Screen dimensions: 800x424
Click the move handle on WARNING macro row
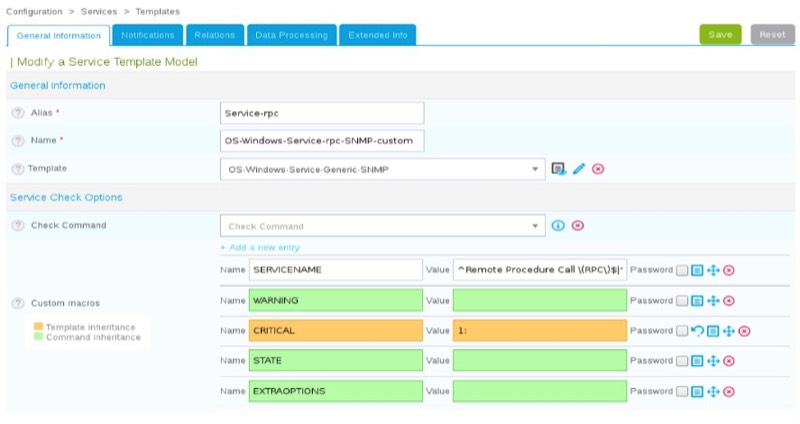pyautogui.click(x=713, y=301)
